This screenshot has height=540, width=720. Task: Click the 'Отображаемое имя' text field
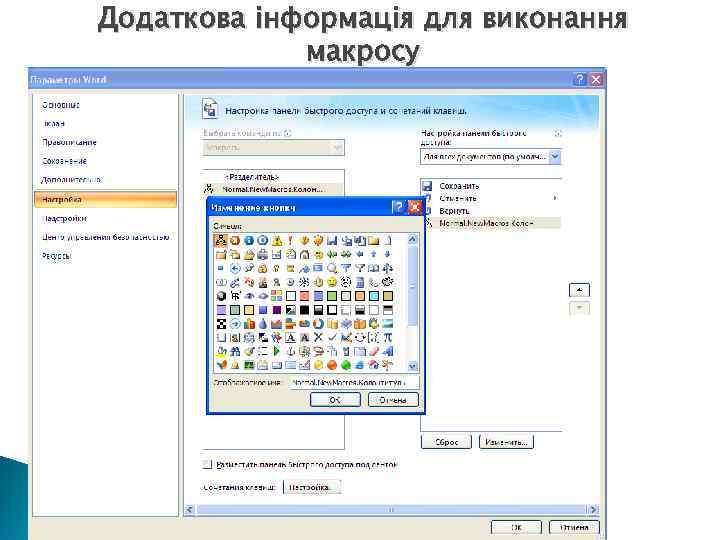point(354,382)
